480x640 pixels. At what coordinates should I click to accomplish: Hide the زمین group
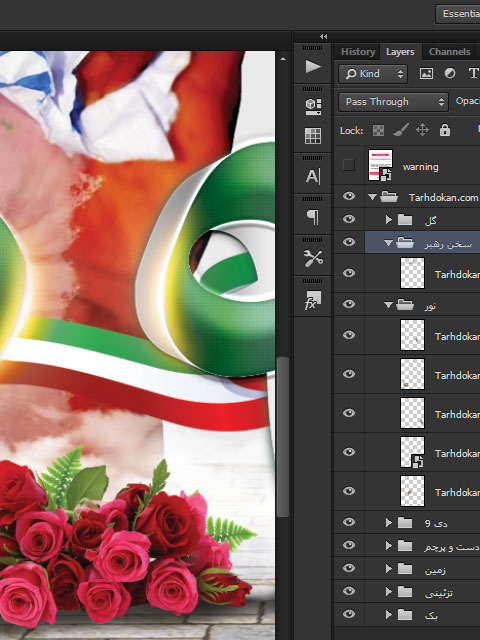(x=349, y=568)
